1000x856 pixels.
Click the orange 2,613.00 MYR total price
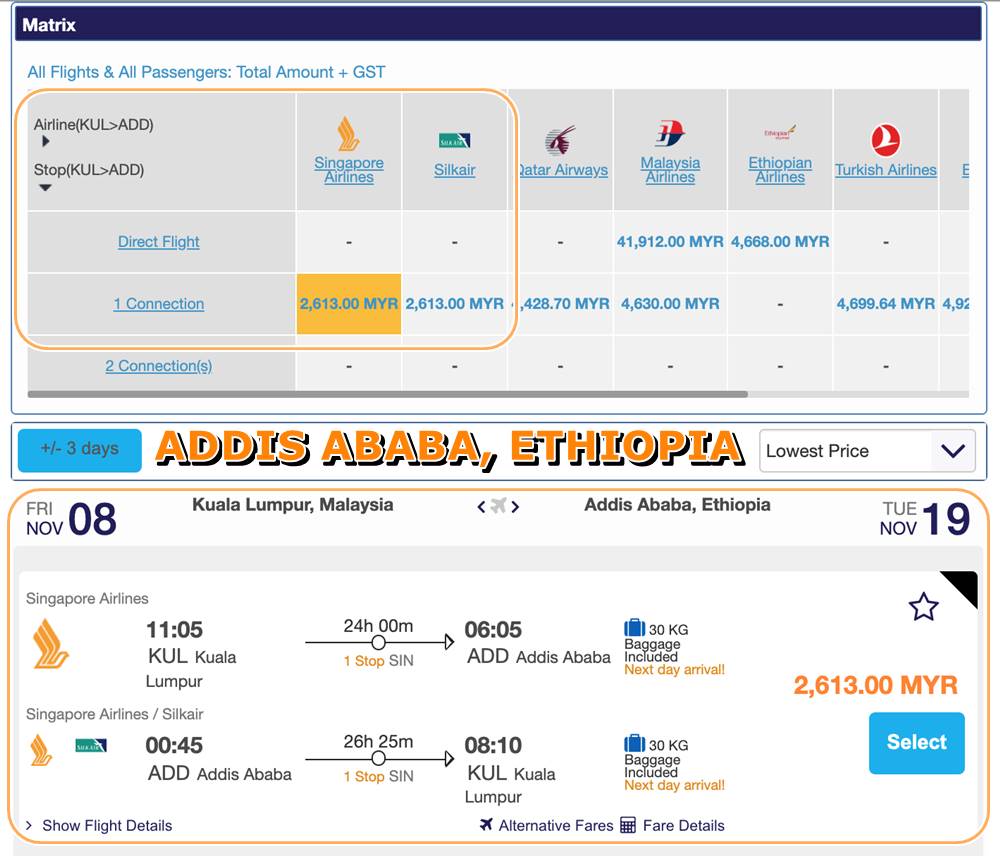point(876,685)
